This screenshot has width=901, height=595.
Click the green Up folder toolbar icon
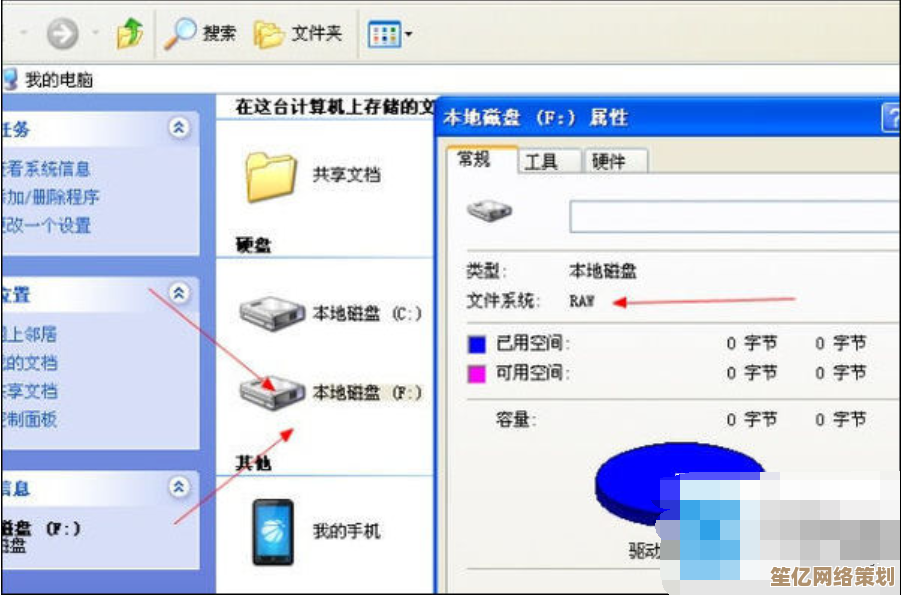[130, 33]
